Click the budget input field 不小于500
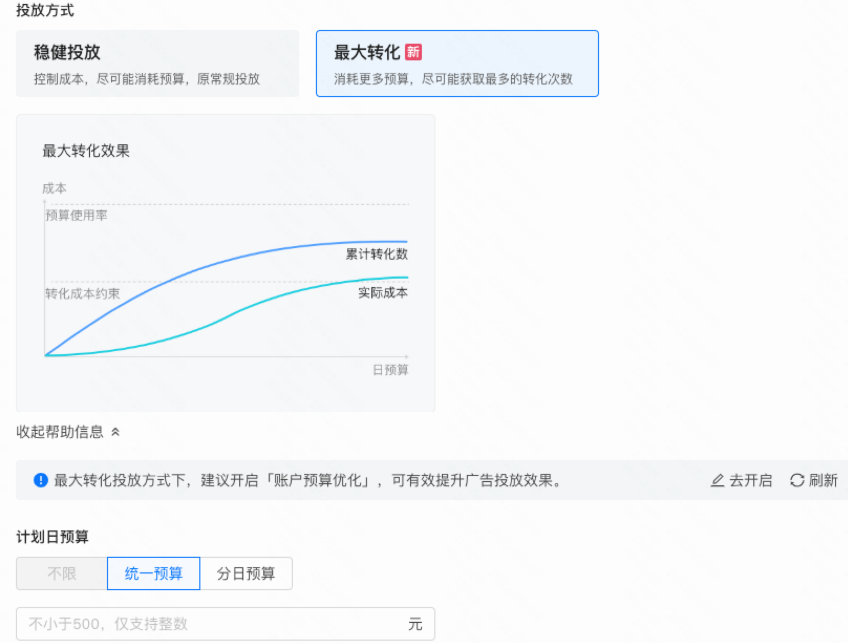 [225, 622]
